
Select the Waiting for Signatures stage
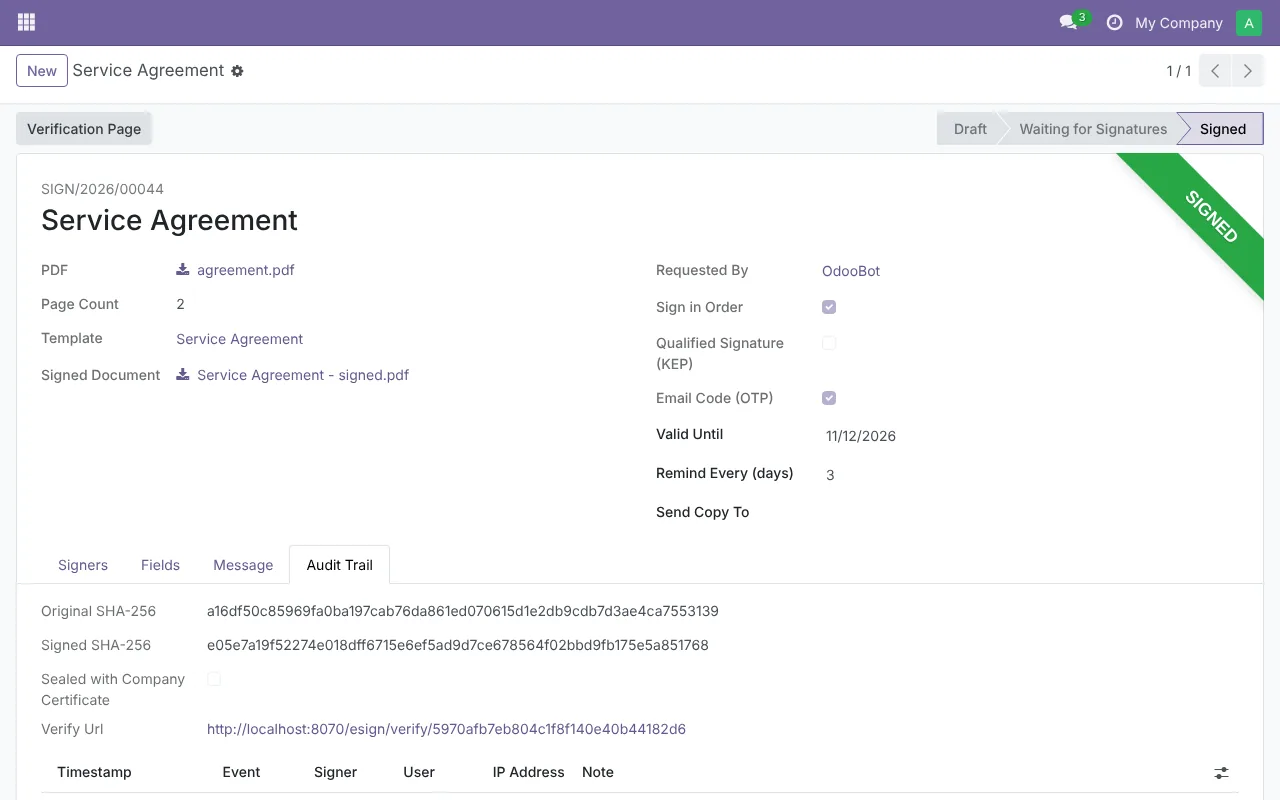[x=1093, y=129]
